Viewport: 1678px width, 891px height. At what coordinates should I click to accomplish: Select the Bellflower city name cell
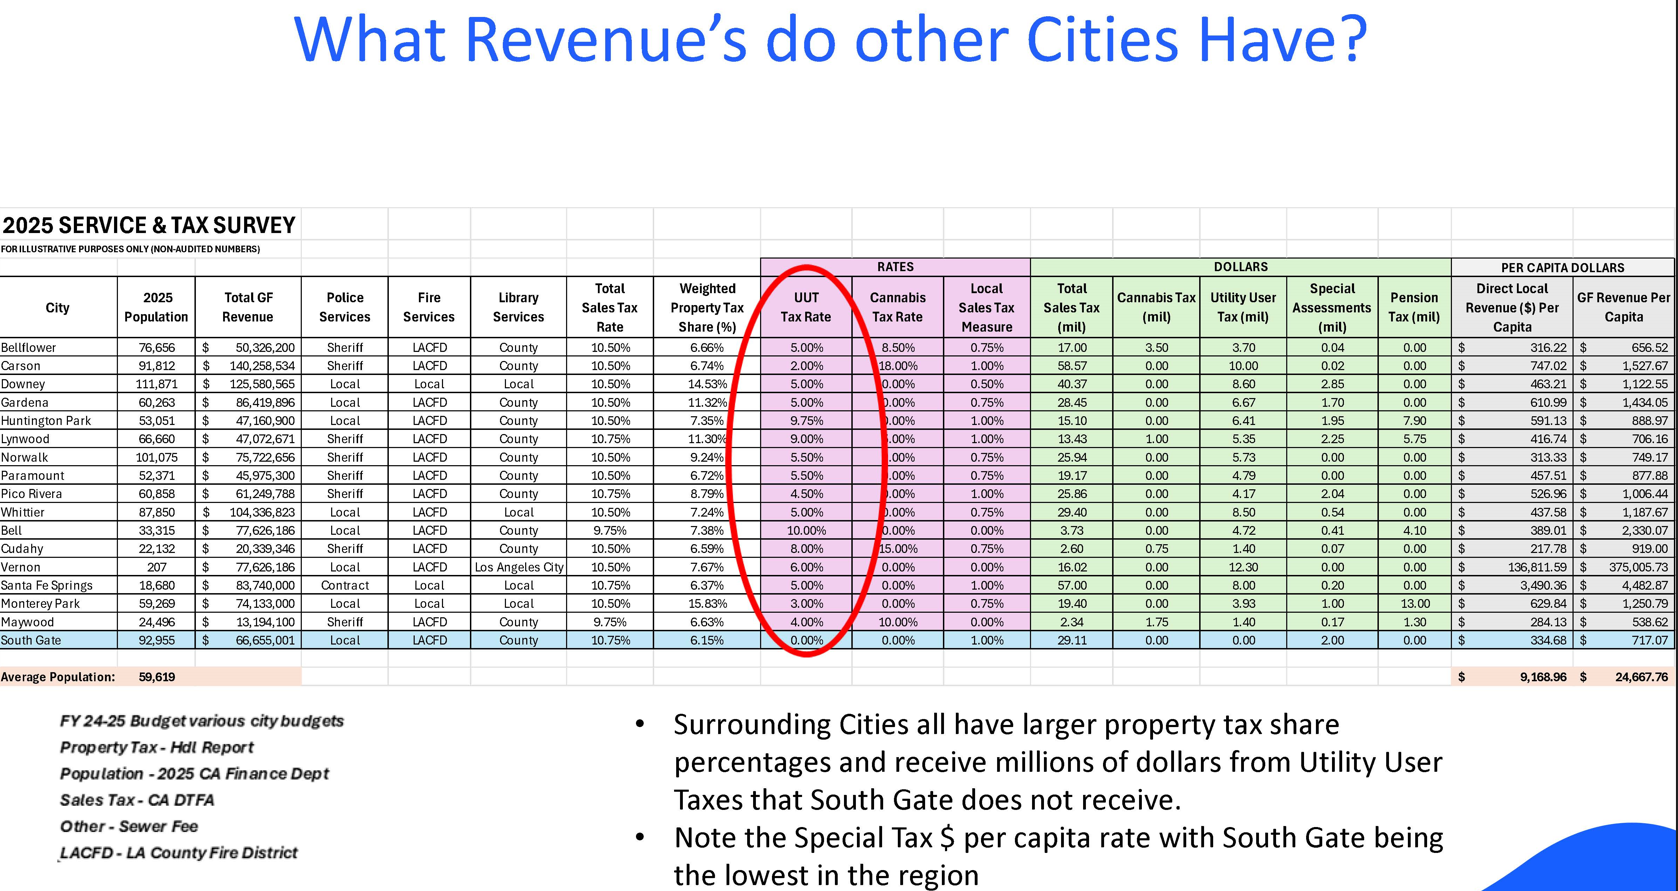(29, 348)
